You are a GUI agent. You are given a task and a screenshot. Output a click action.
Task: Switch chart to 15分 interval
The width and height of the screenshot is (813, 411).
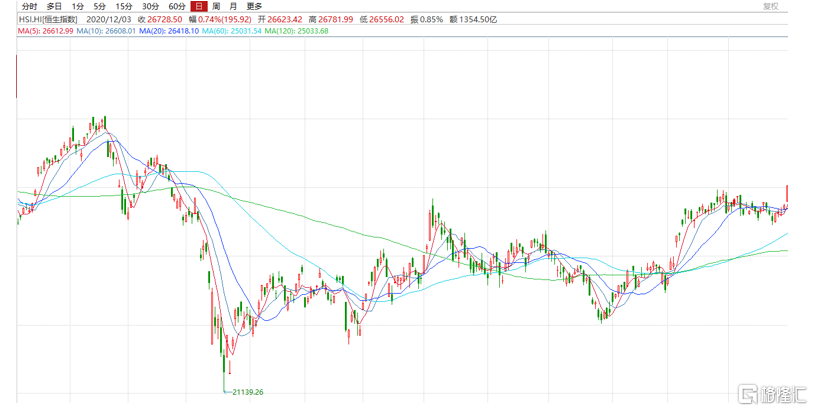tap(124, 6)
